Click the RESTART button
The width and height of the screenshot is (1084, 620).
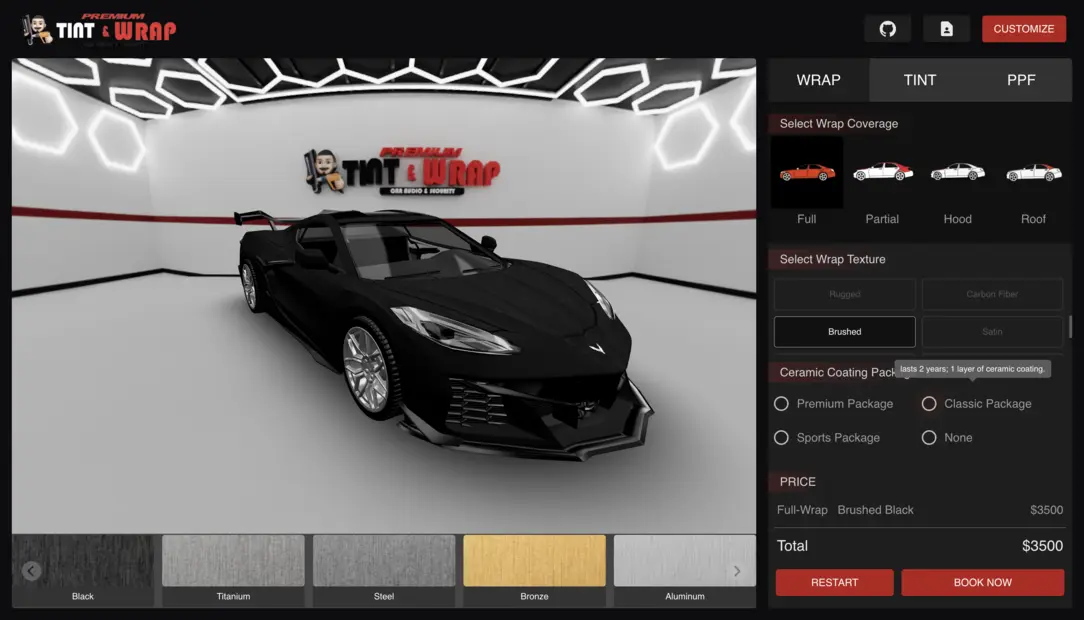pos(834,582)
